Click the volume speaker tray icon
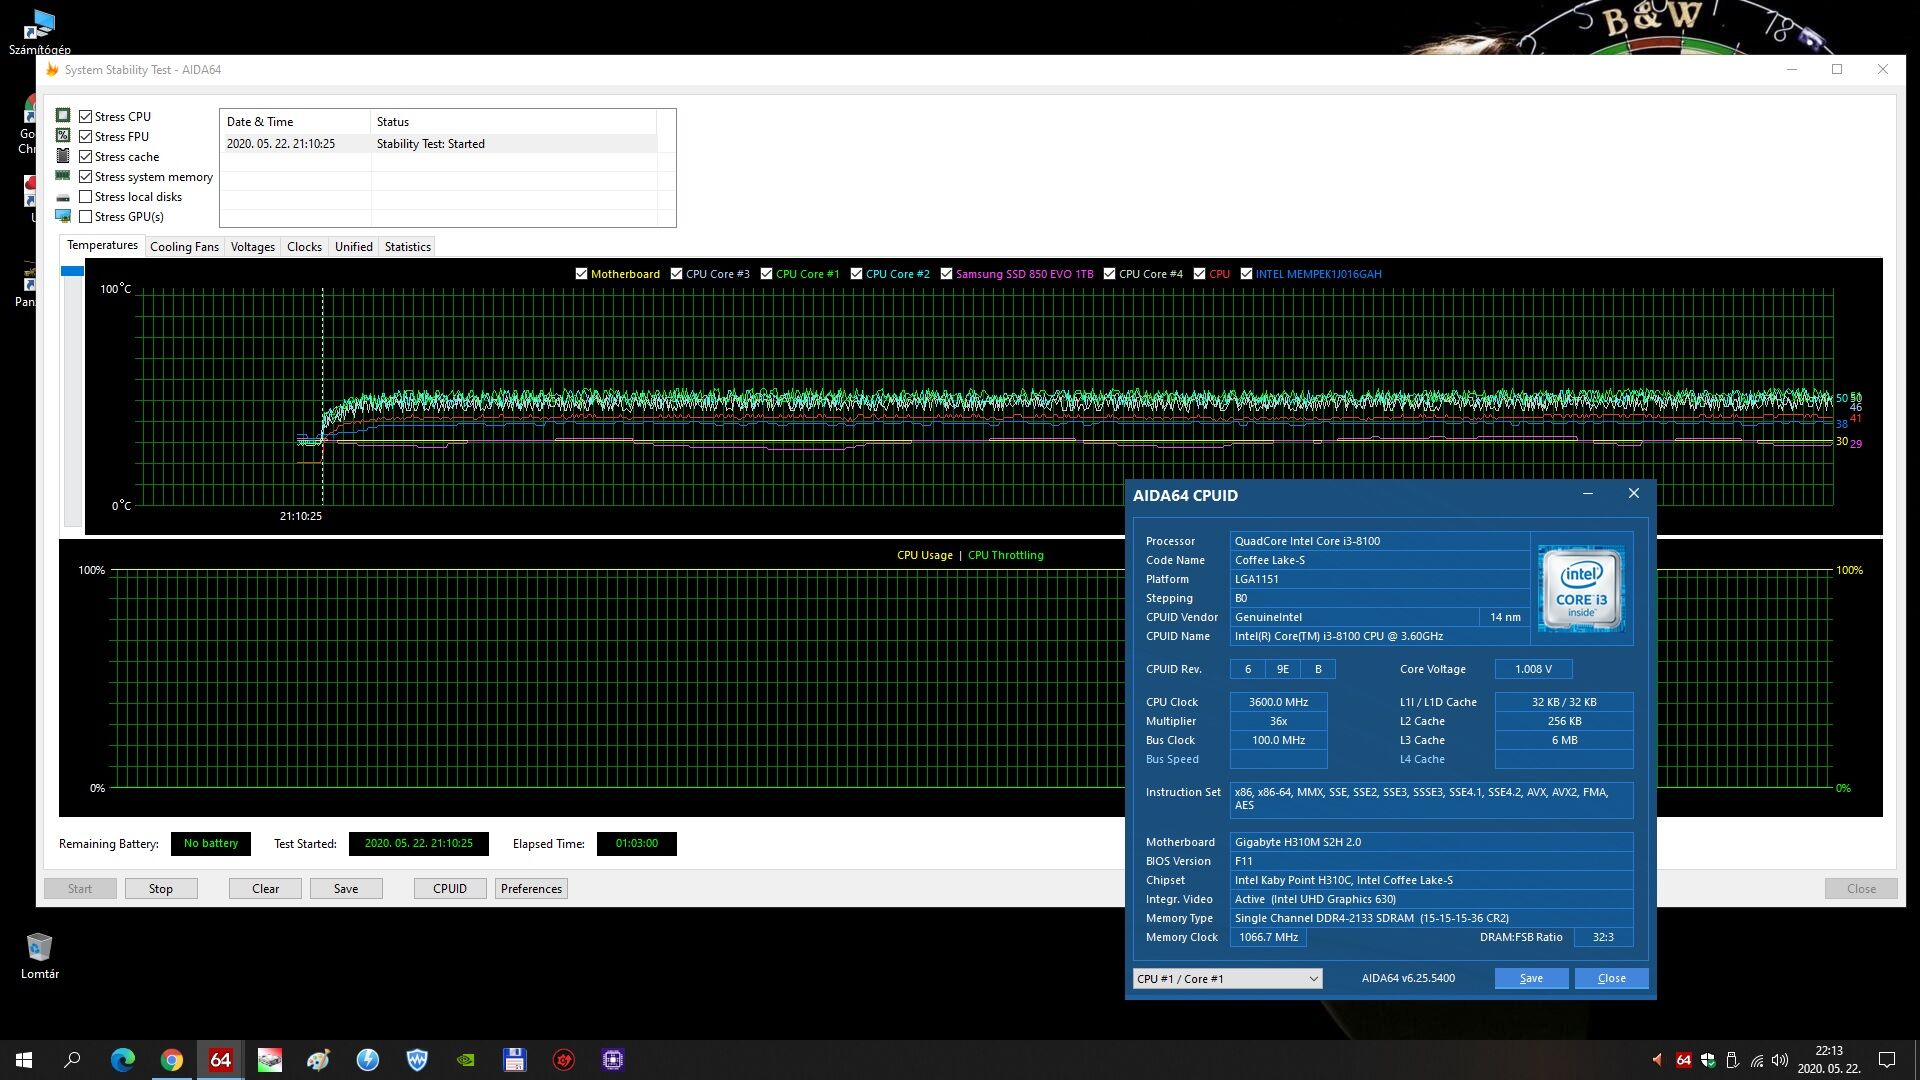Screen dimensions: 1920x1080 point(1780,1060)
